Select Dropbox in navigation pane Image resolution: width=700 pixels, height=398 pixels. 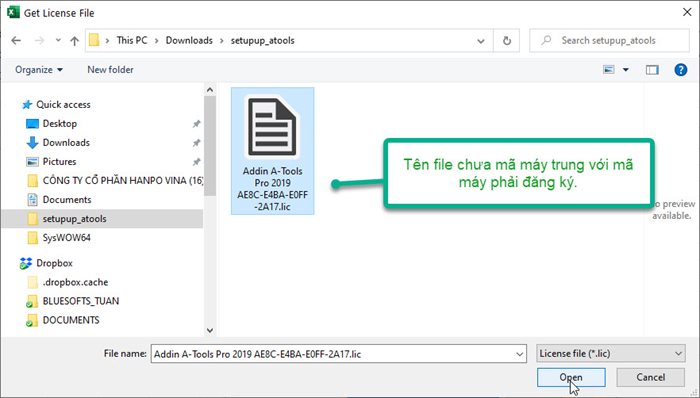pyautogui.click(x=54, y=263)
